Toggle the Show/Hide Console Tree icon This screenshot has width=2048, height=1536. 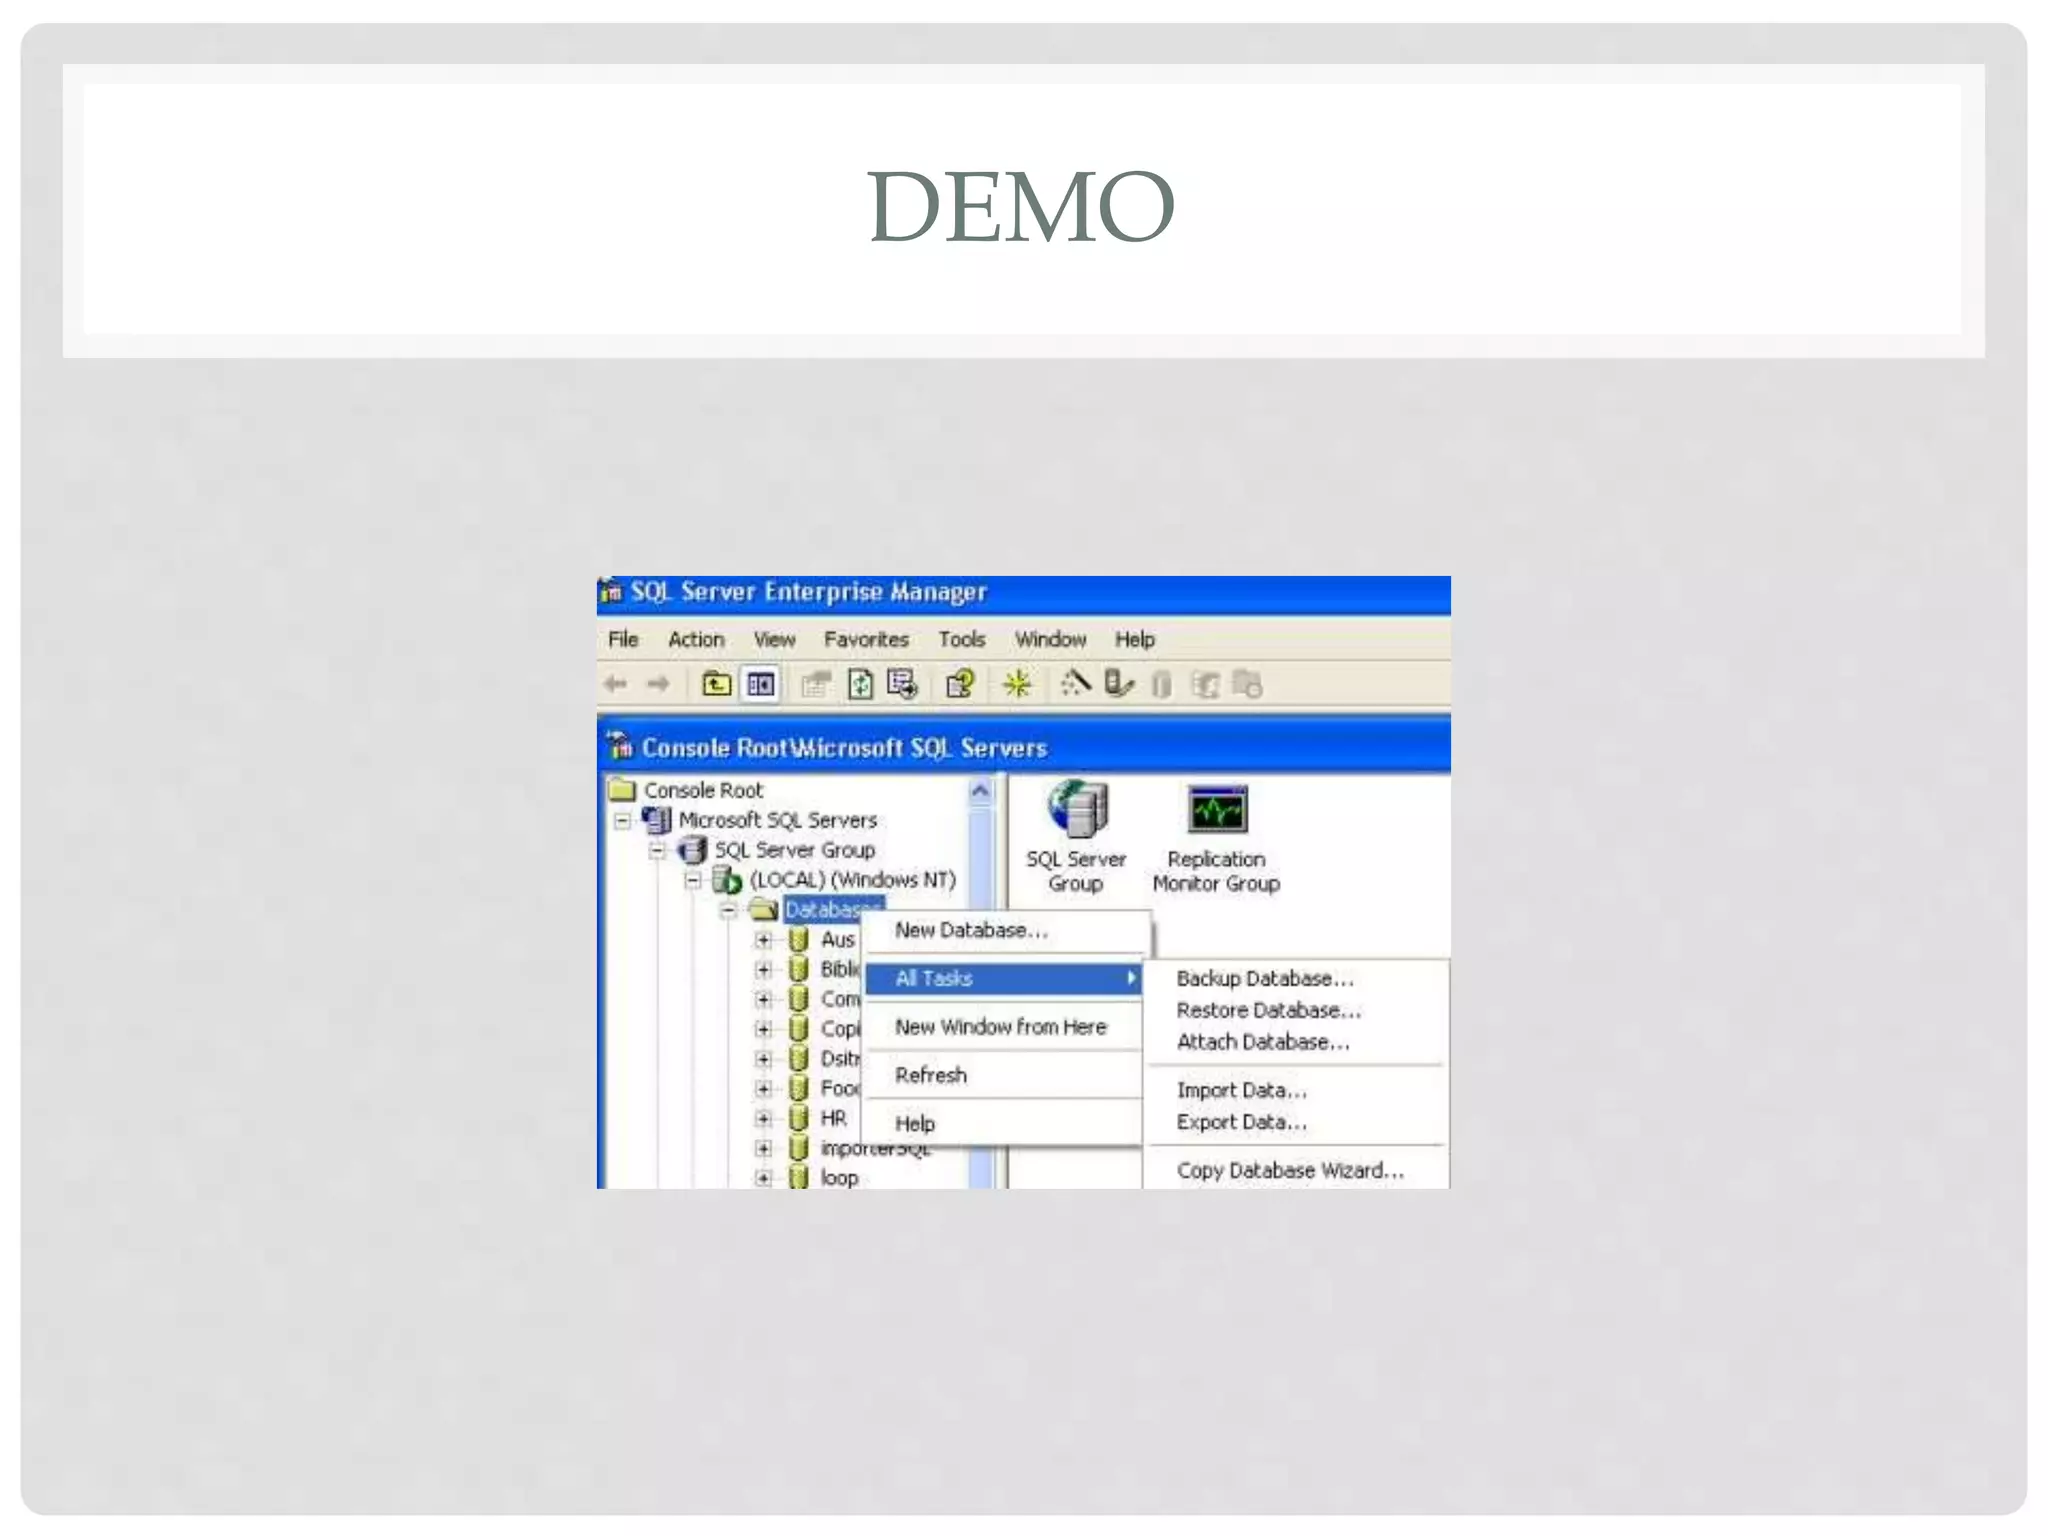click(x=761, y=684)
